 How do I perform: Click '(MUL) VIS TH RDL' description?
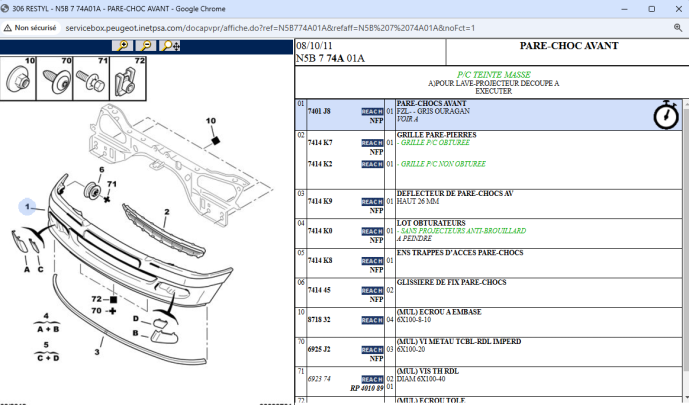point(428,371)
